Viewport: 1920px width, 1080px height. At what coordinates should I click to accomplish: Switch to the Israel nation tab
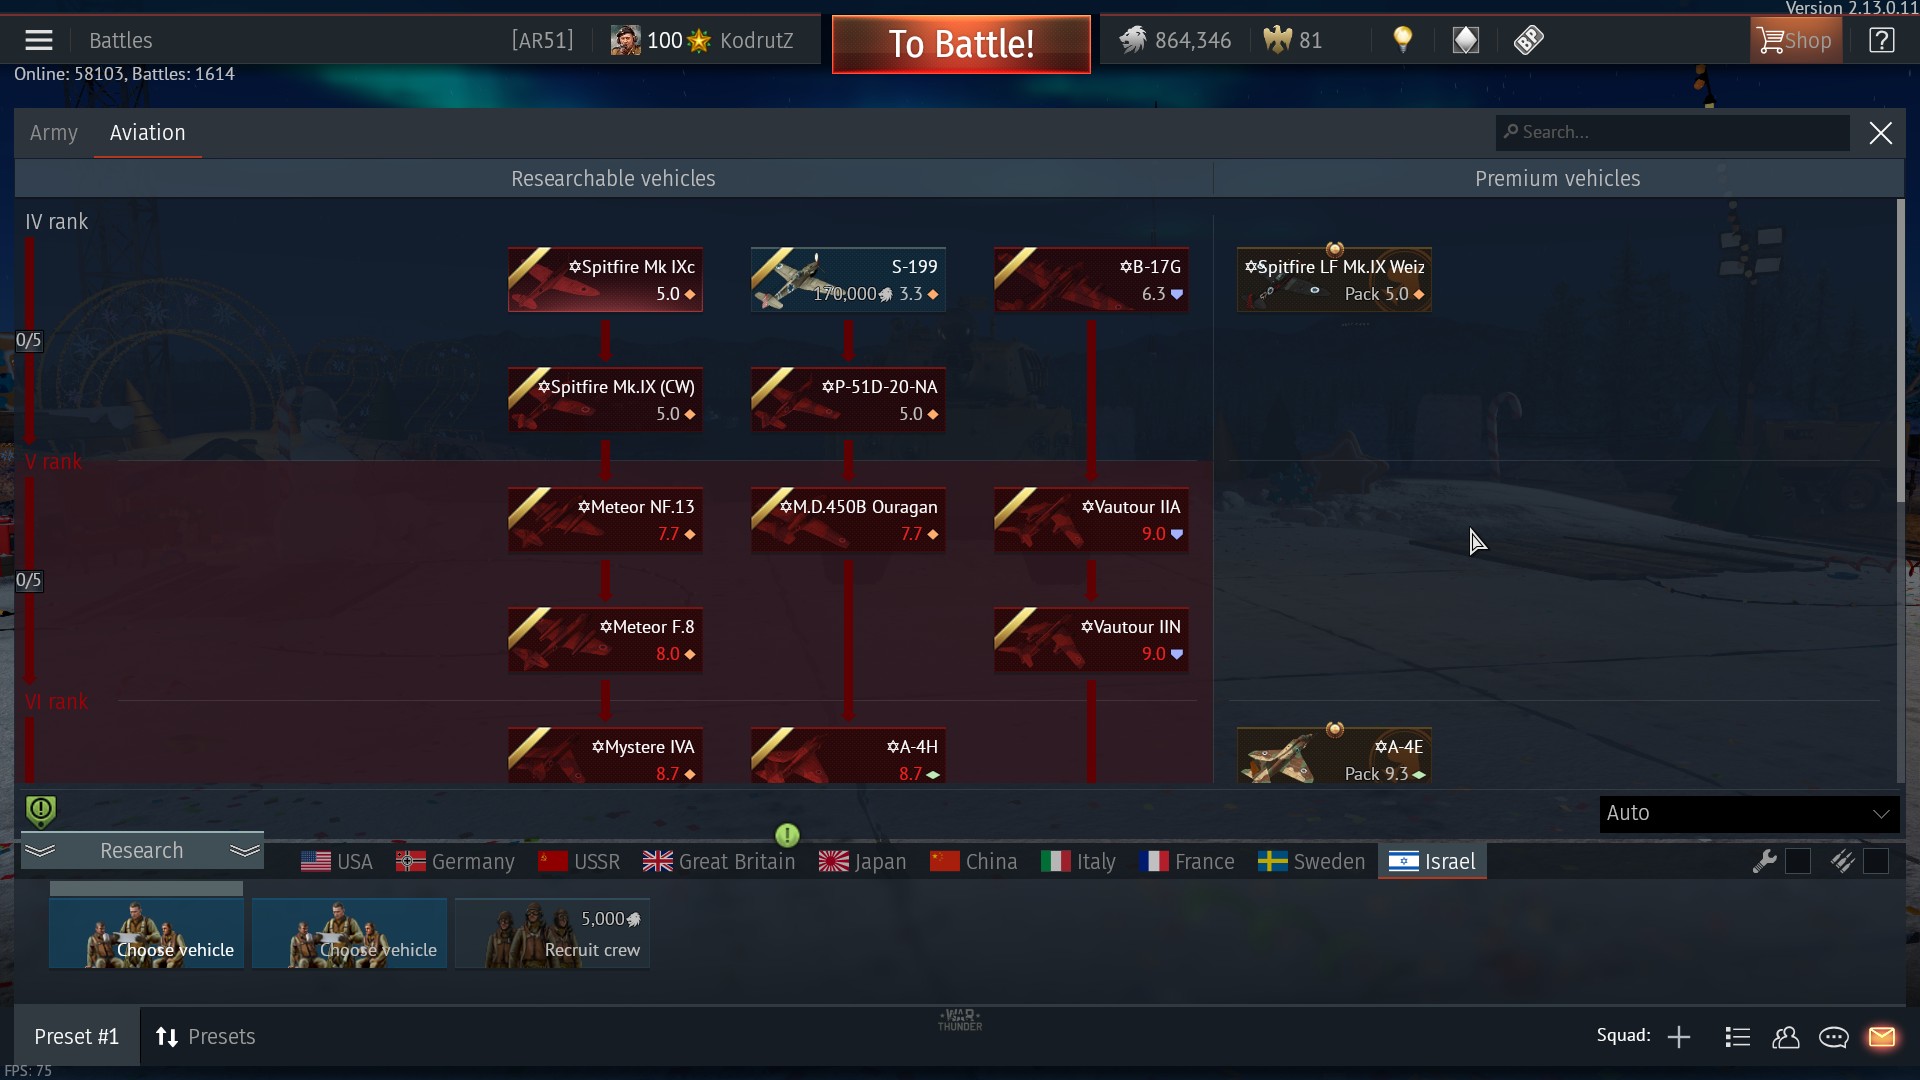tap(1432, 861)
